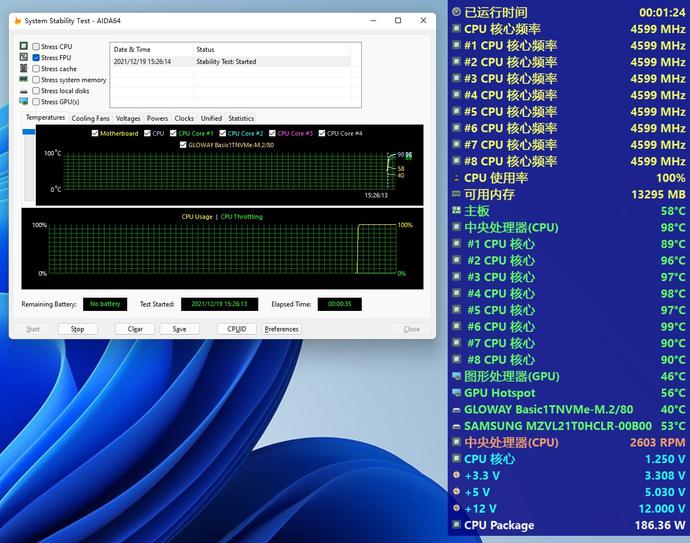690x543 pixels.
Task: Toggle the Motherboard graph checkbox
Action: pyautogui.click(x=95, y=133)
